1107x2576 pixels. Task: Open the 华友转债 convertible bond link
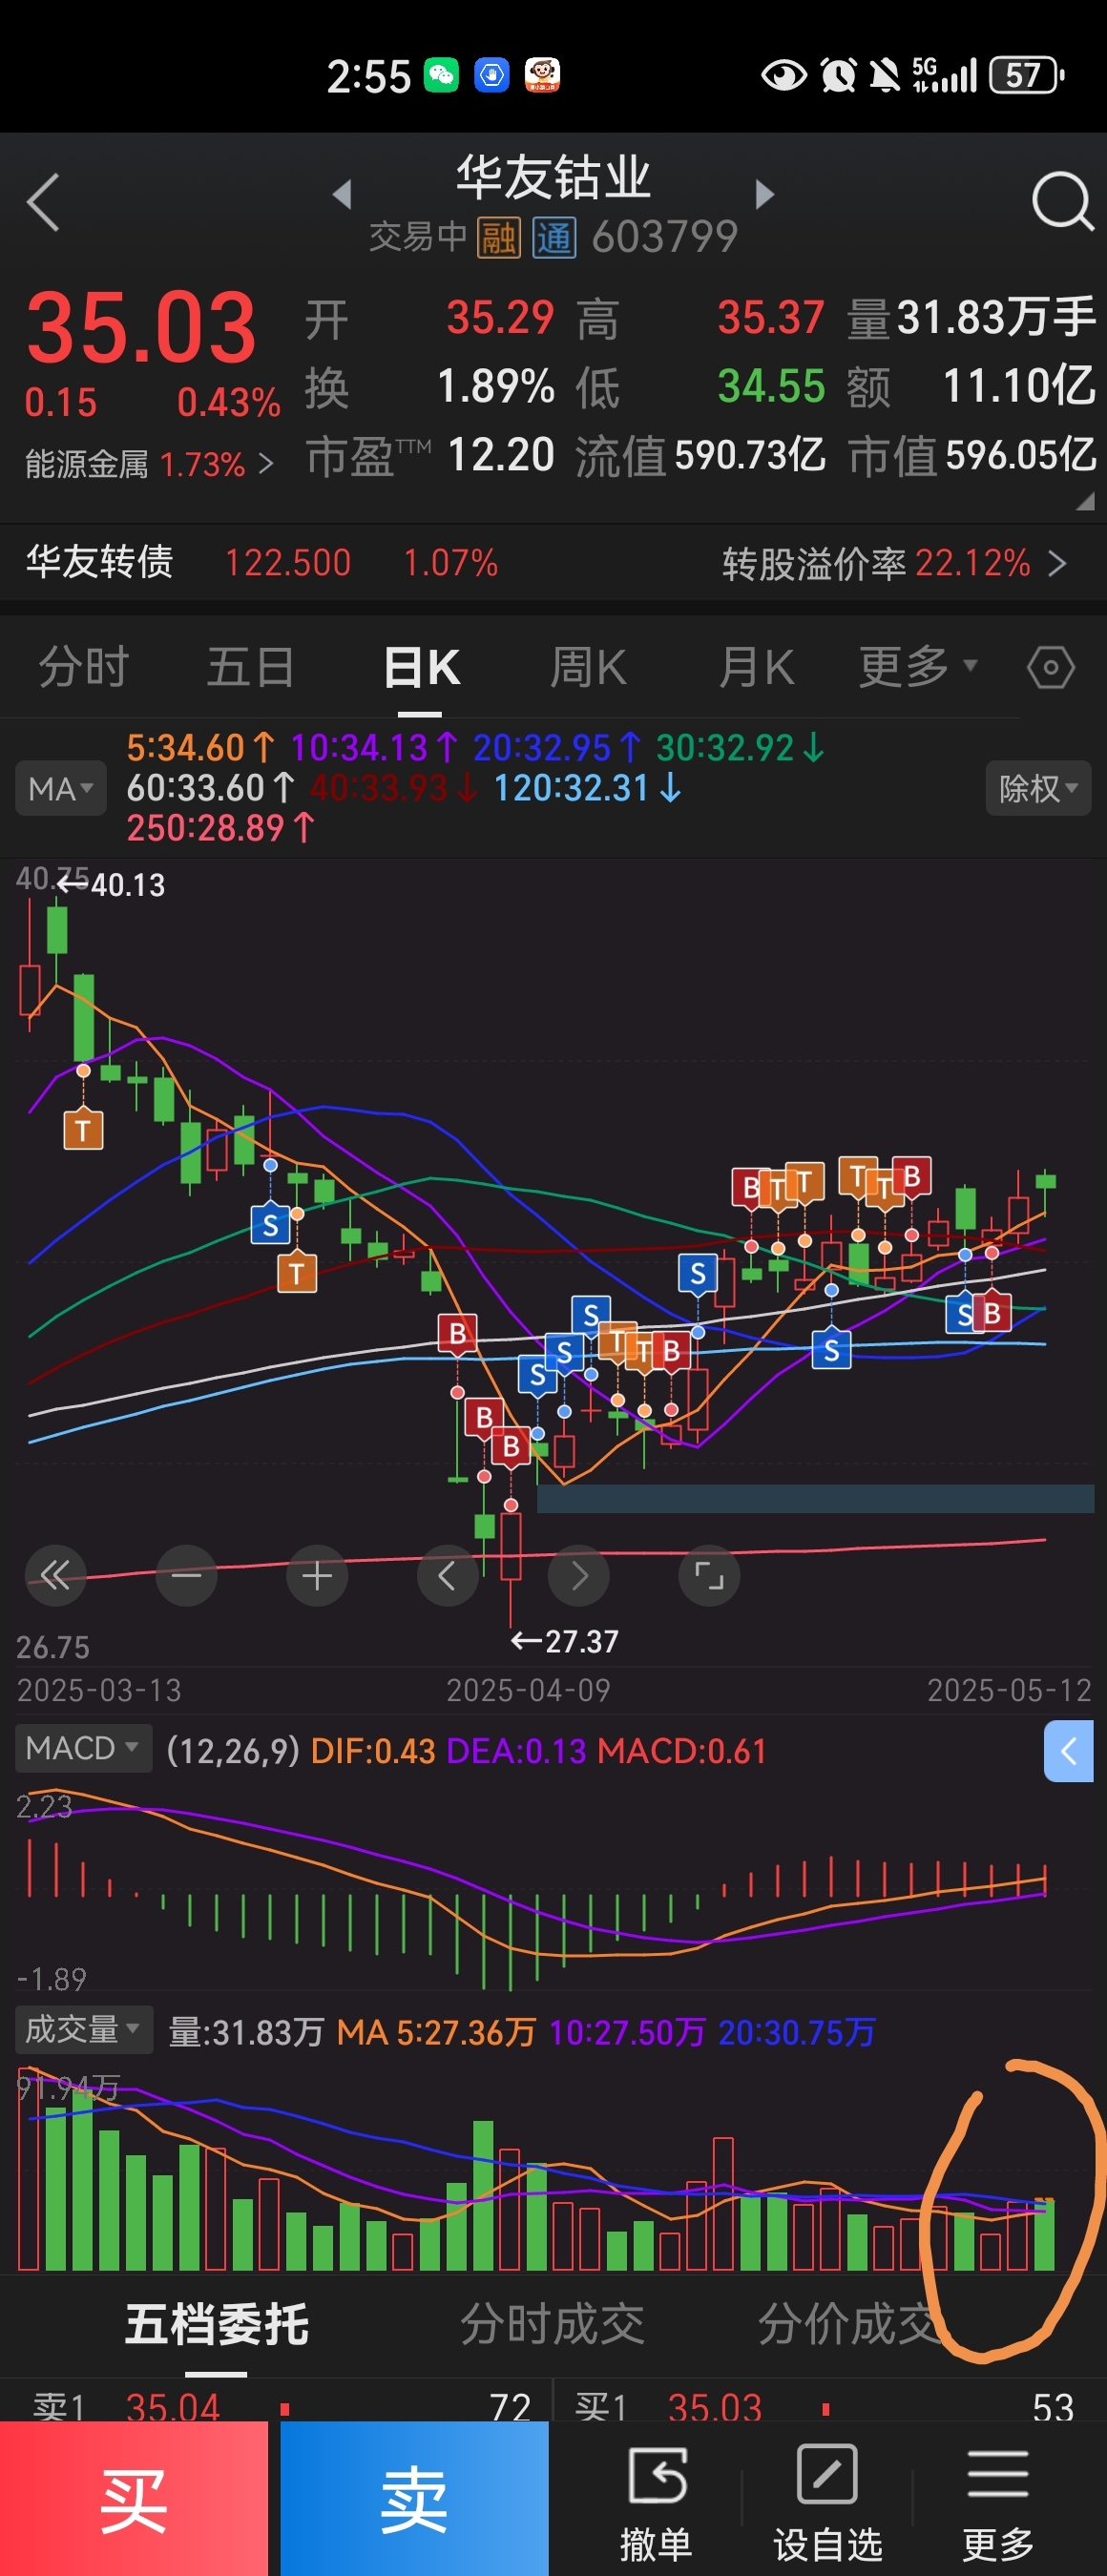(99, 562)
